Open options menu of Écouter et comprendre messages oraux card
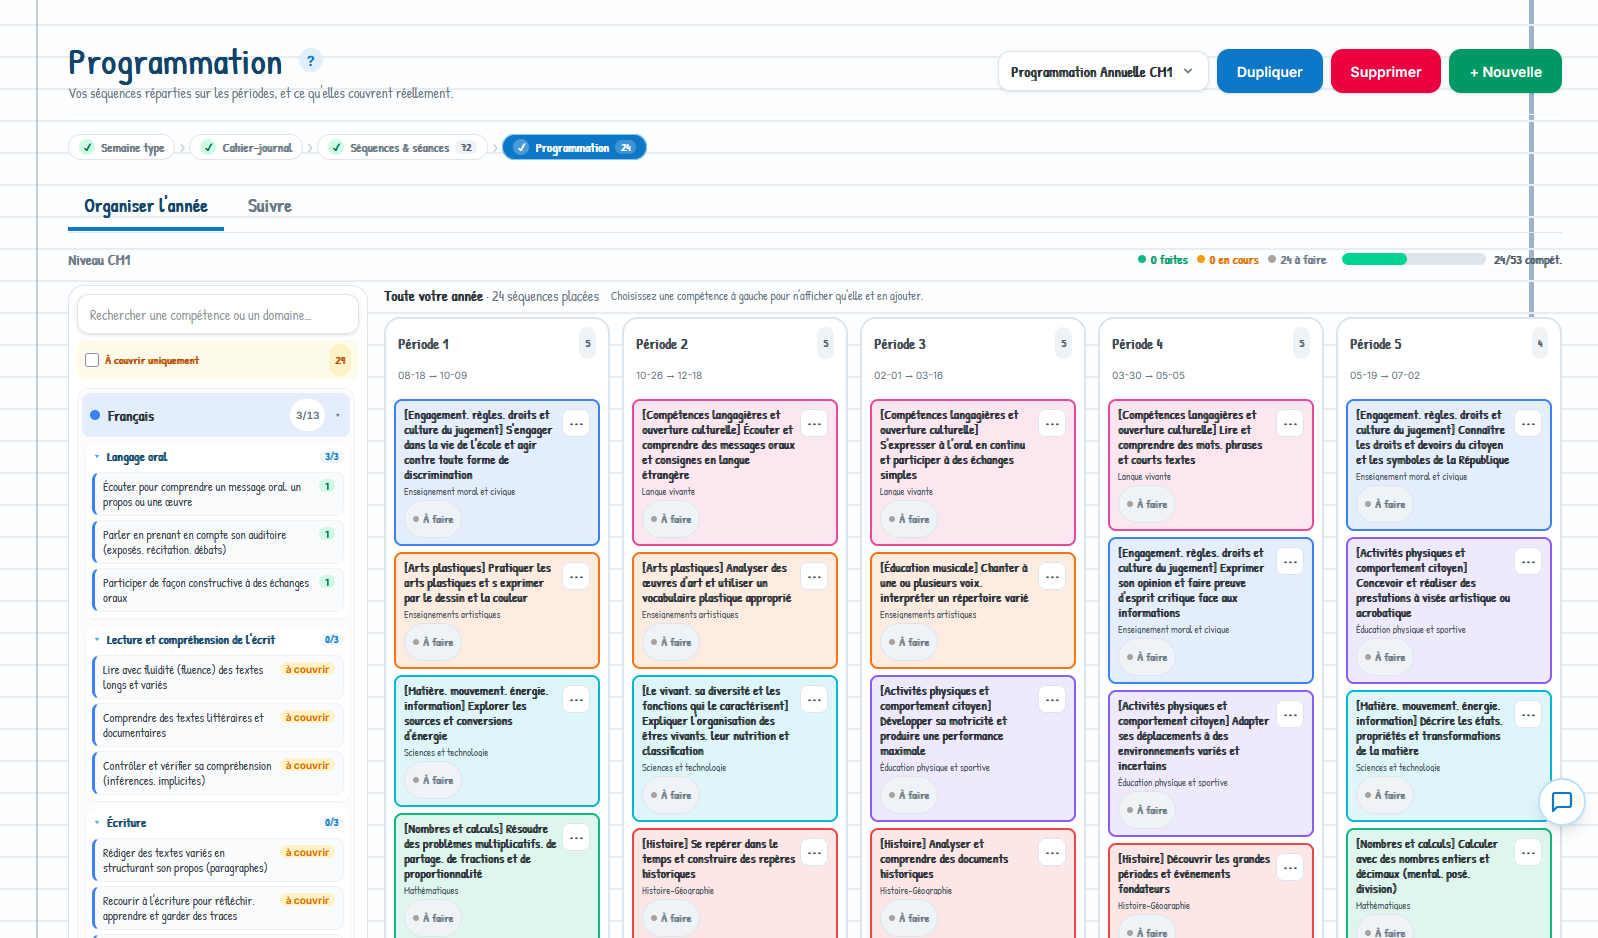Image resolution: width=1598 pixels, height=938 pixels. 815,424
